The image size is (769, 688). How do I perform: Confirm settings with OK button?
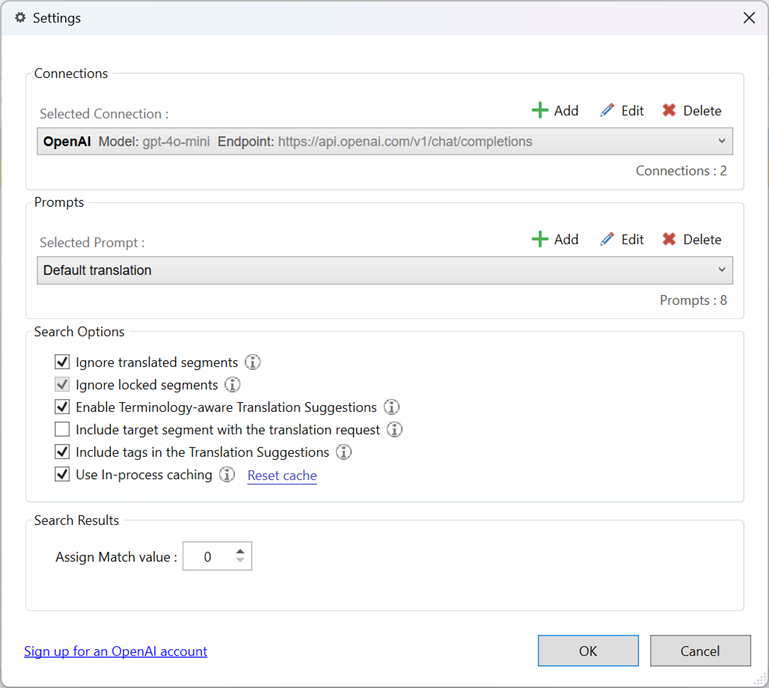588,651
